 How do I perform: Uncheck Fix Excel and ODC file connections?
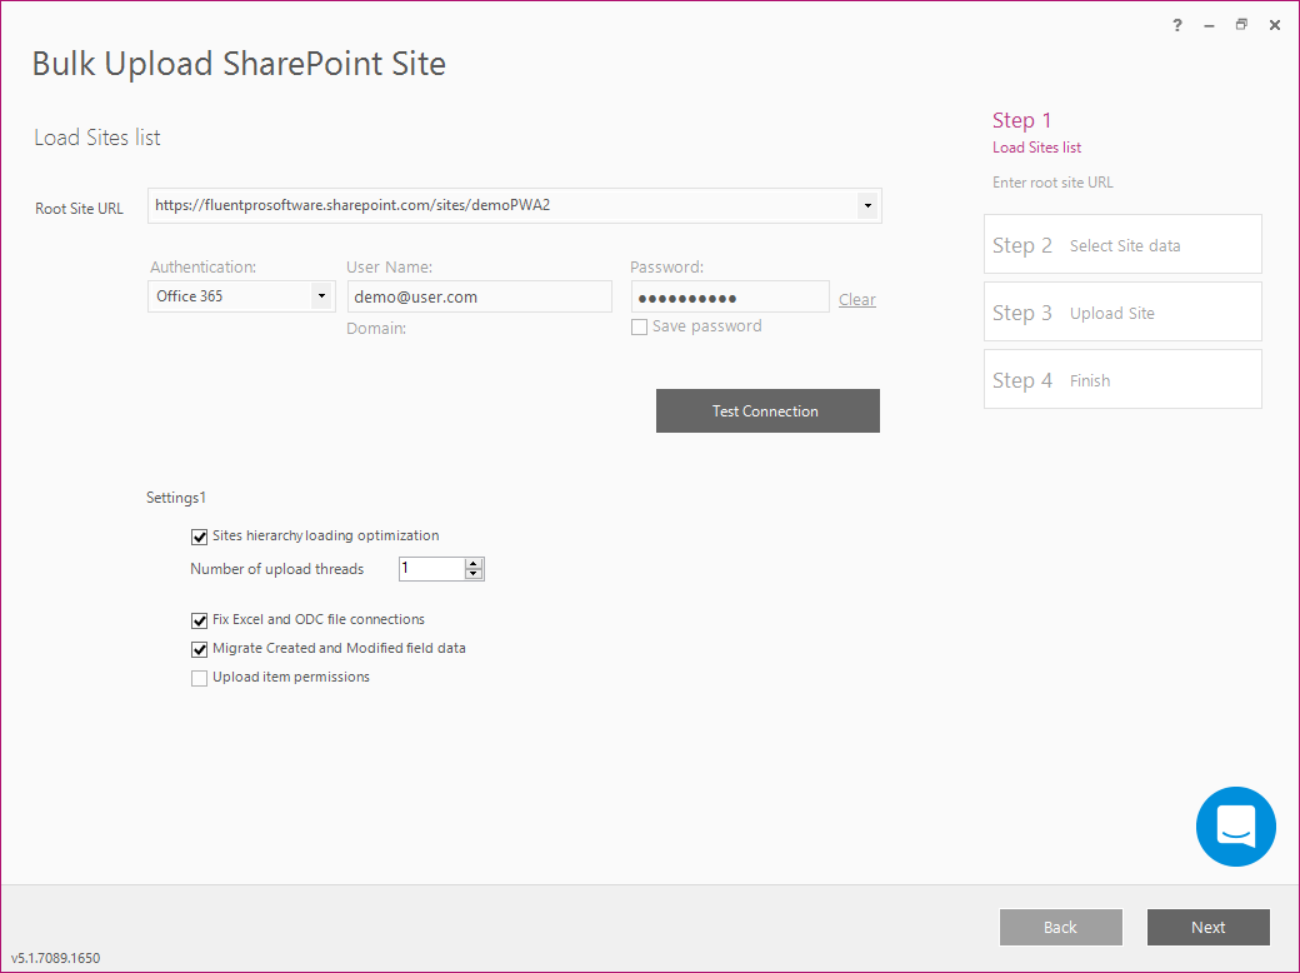pyautogui.click(x=199, y=621)
